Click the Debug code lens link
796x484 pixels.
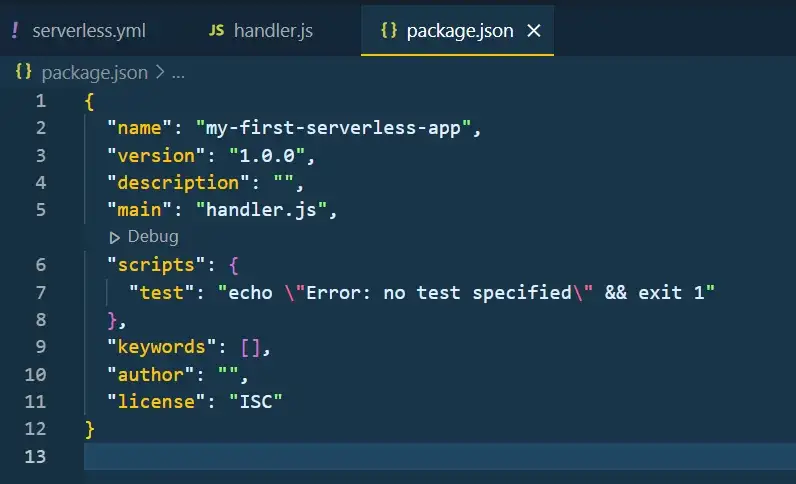tap(152, 237)
